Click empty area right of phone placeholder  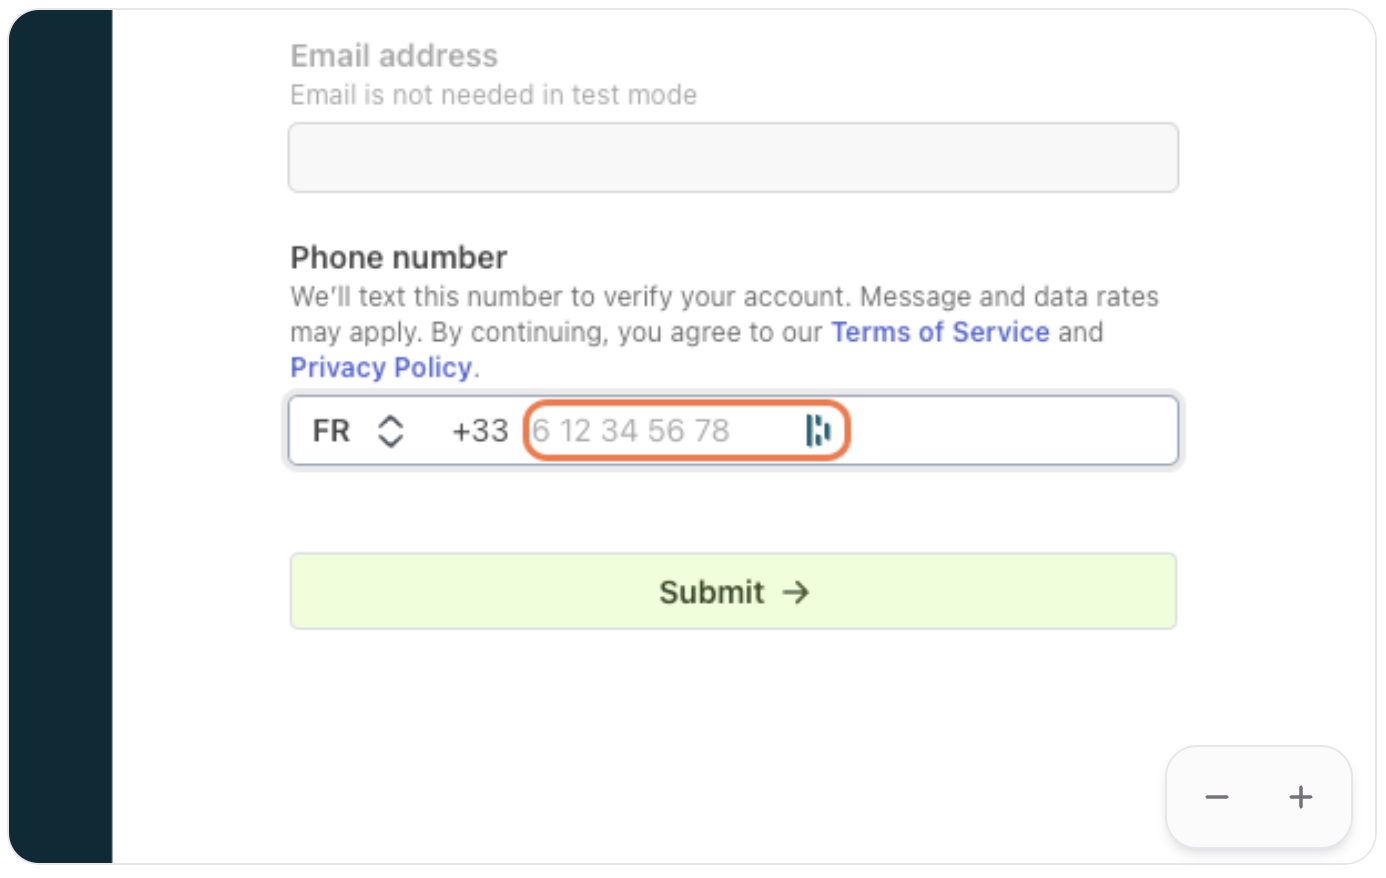pos(1010,431)
